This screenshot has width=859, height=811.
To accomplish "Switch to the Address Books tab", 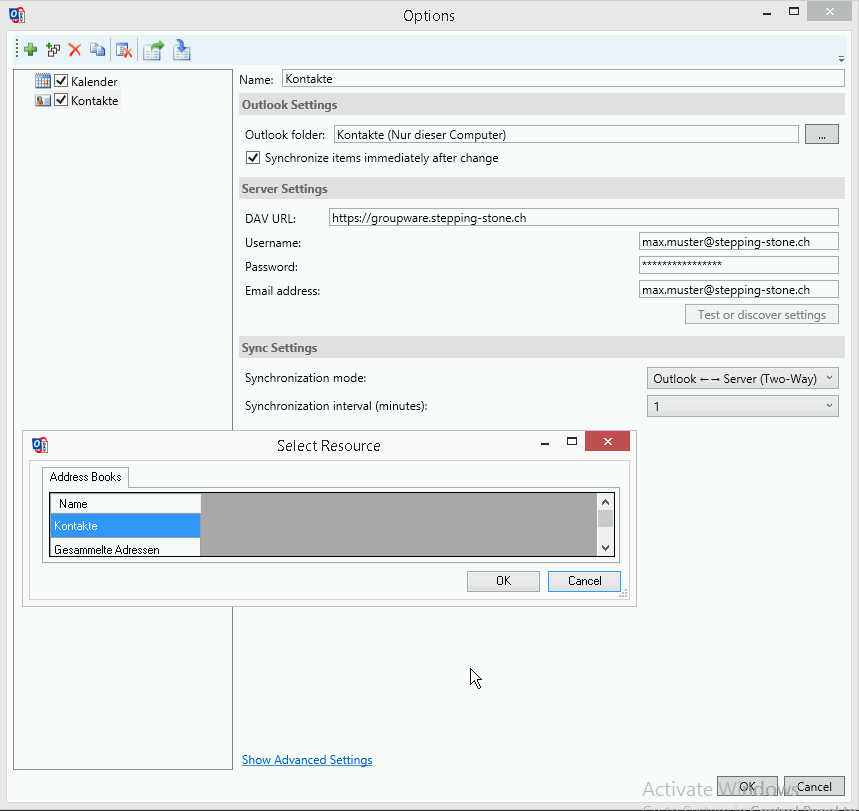I will (85, 477).
